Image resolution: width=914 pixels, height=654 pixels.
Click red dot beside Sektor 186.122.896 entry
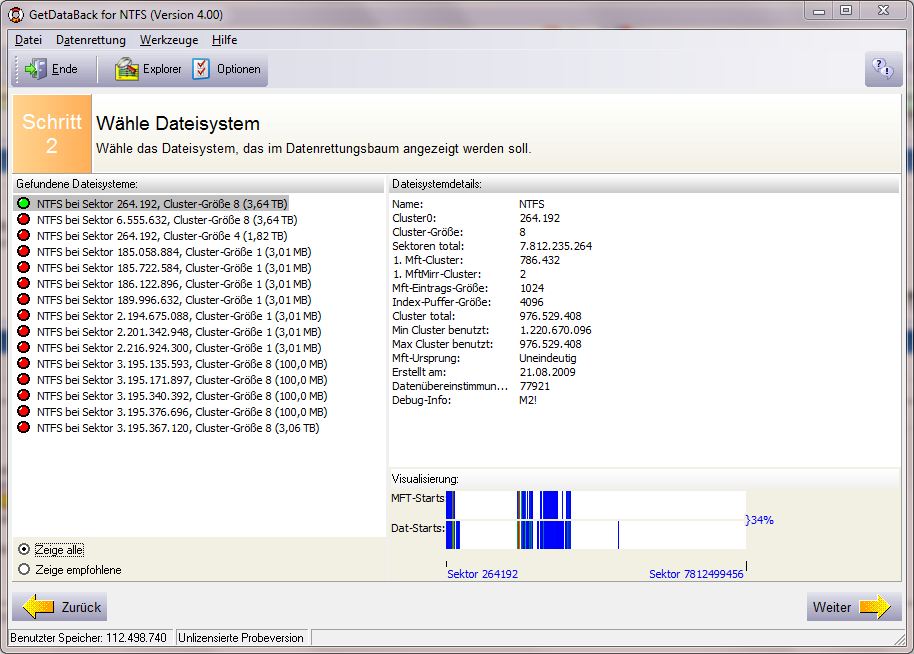(x=23, y=283)
